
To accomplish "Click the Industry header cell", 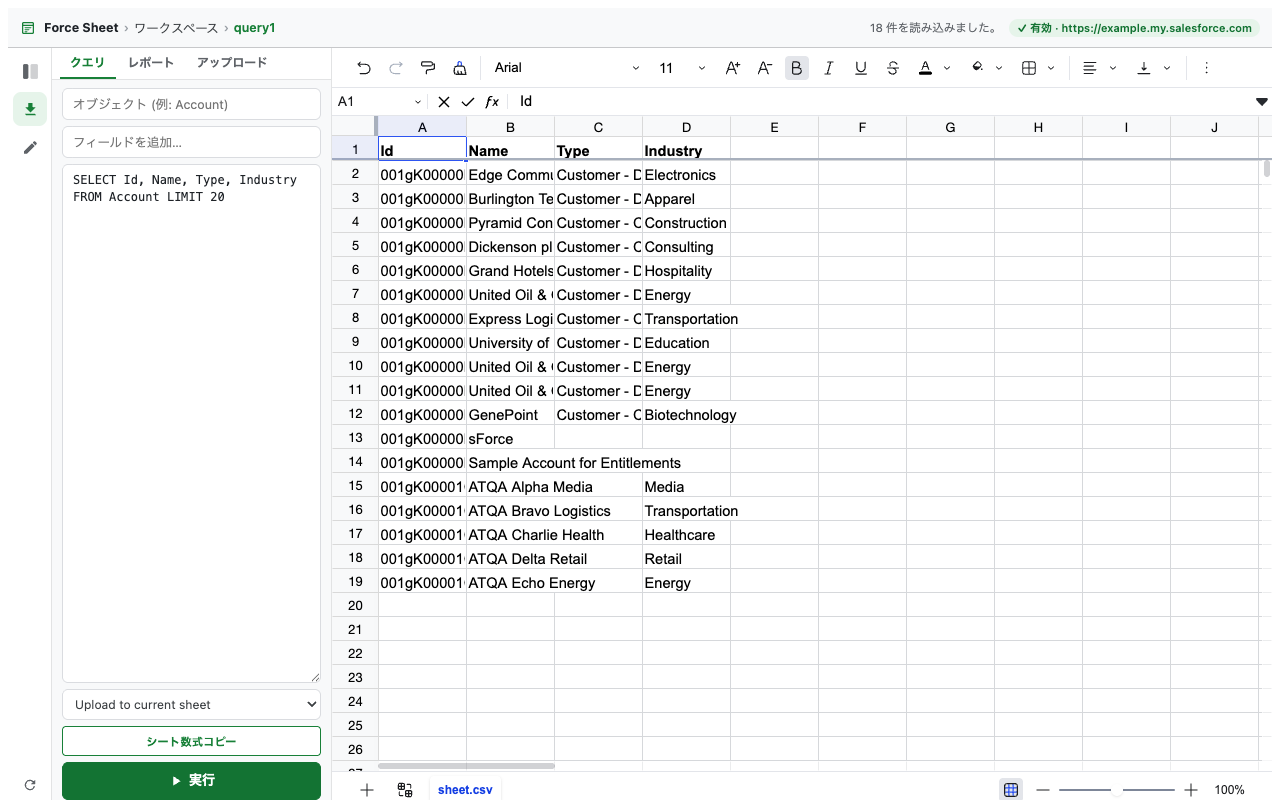I will tap(686, 150).
